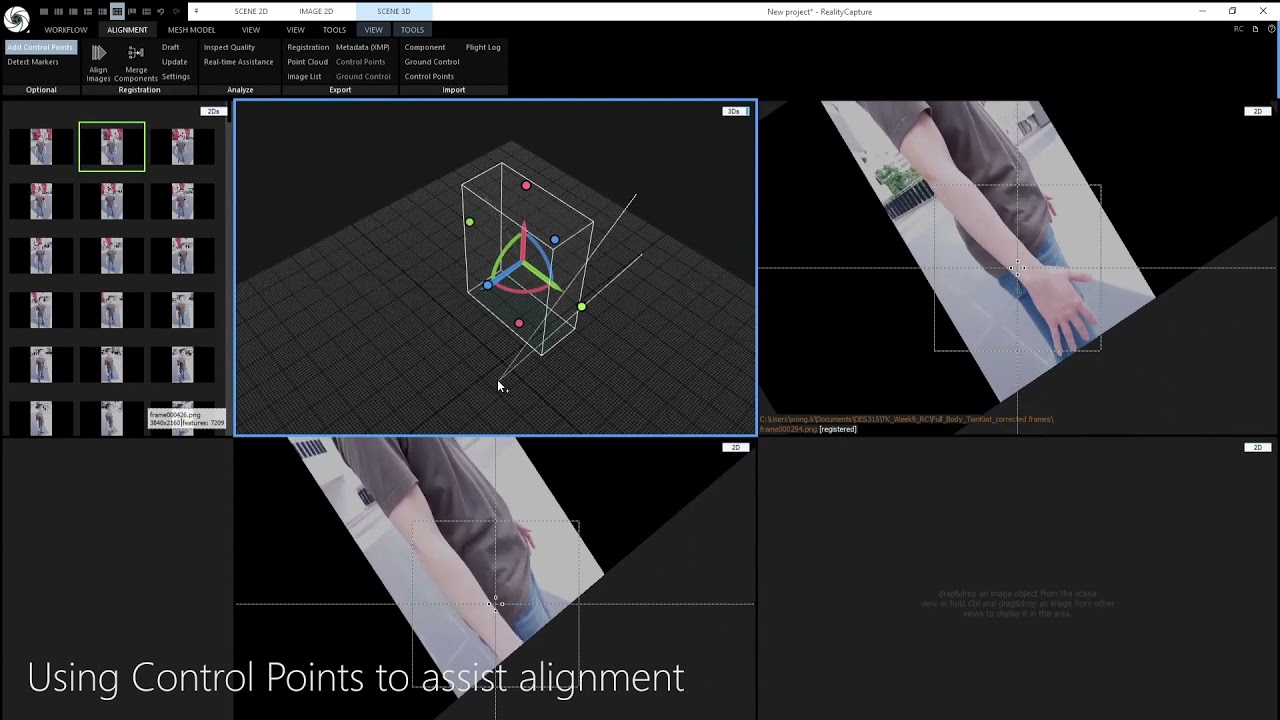The height and width of the screenshot is (720, 1280).
Task: Click Ground Control in Import group
Action: (x=432, y=62)
